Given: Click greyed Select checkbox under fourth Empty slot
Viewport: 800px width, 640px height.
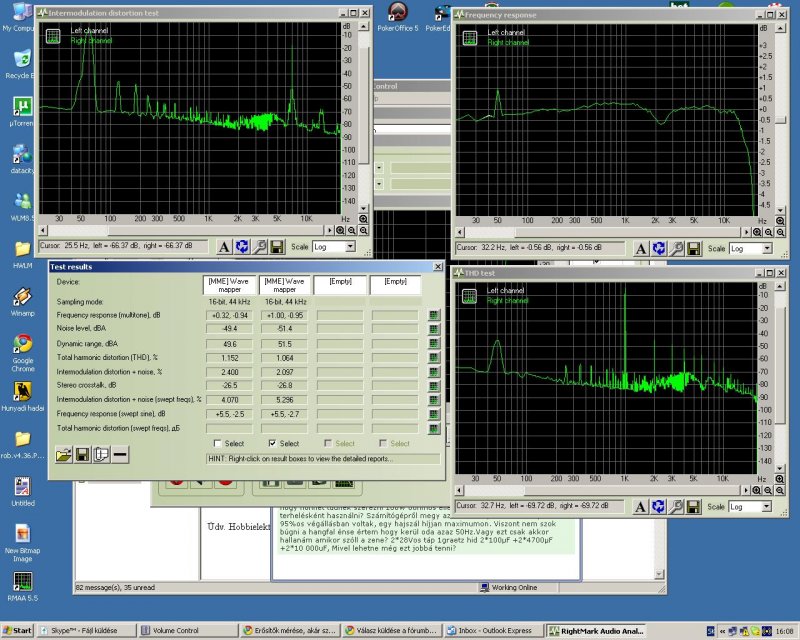Looking at the screenshot, I should pos(383,443).
